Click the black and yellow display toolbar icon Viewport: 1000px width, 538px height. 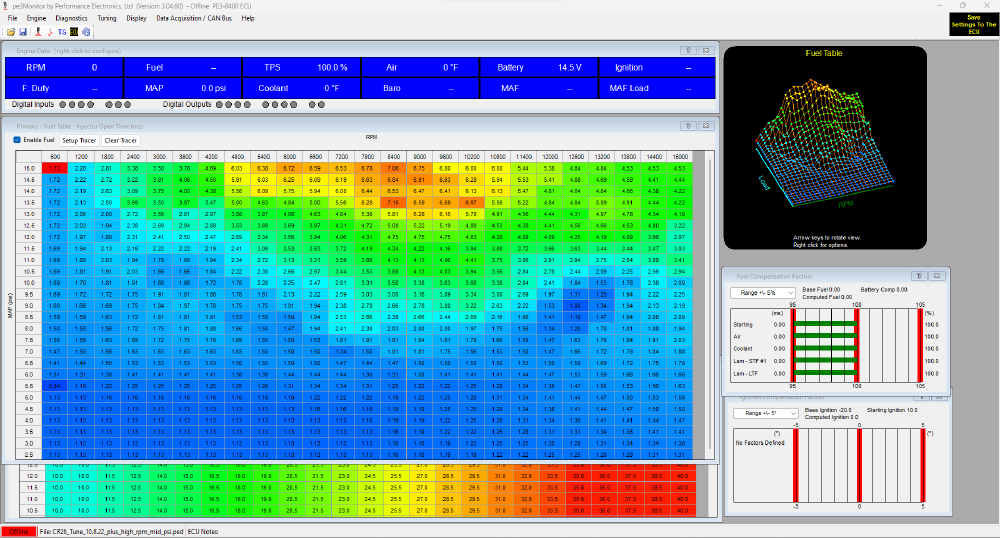point(75,32)
